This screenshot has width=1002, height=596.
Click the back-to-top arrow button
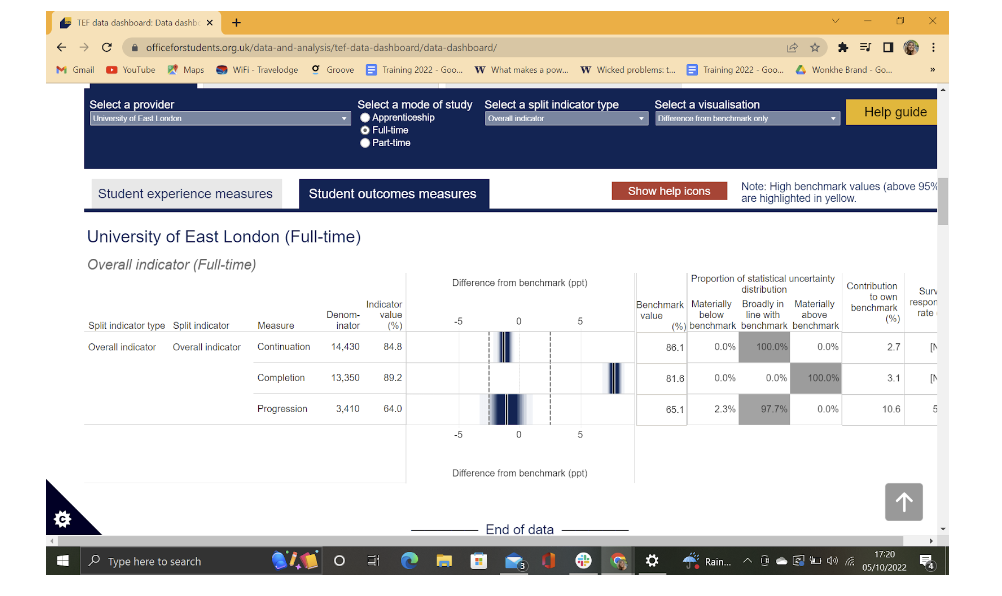point(904,502)
